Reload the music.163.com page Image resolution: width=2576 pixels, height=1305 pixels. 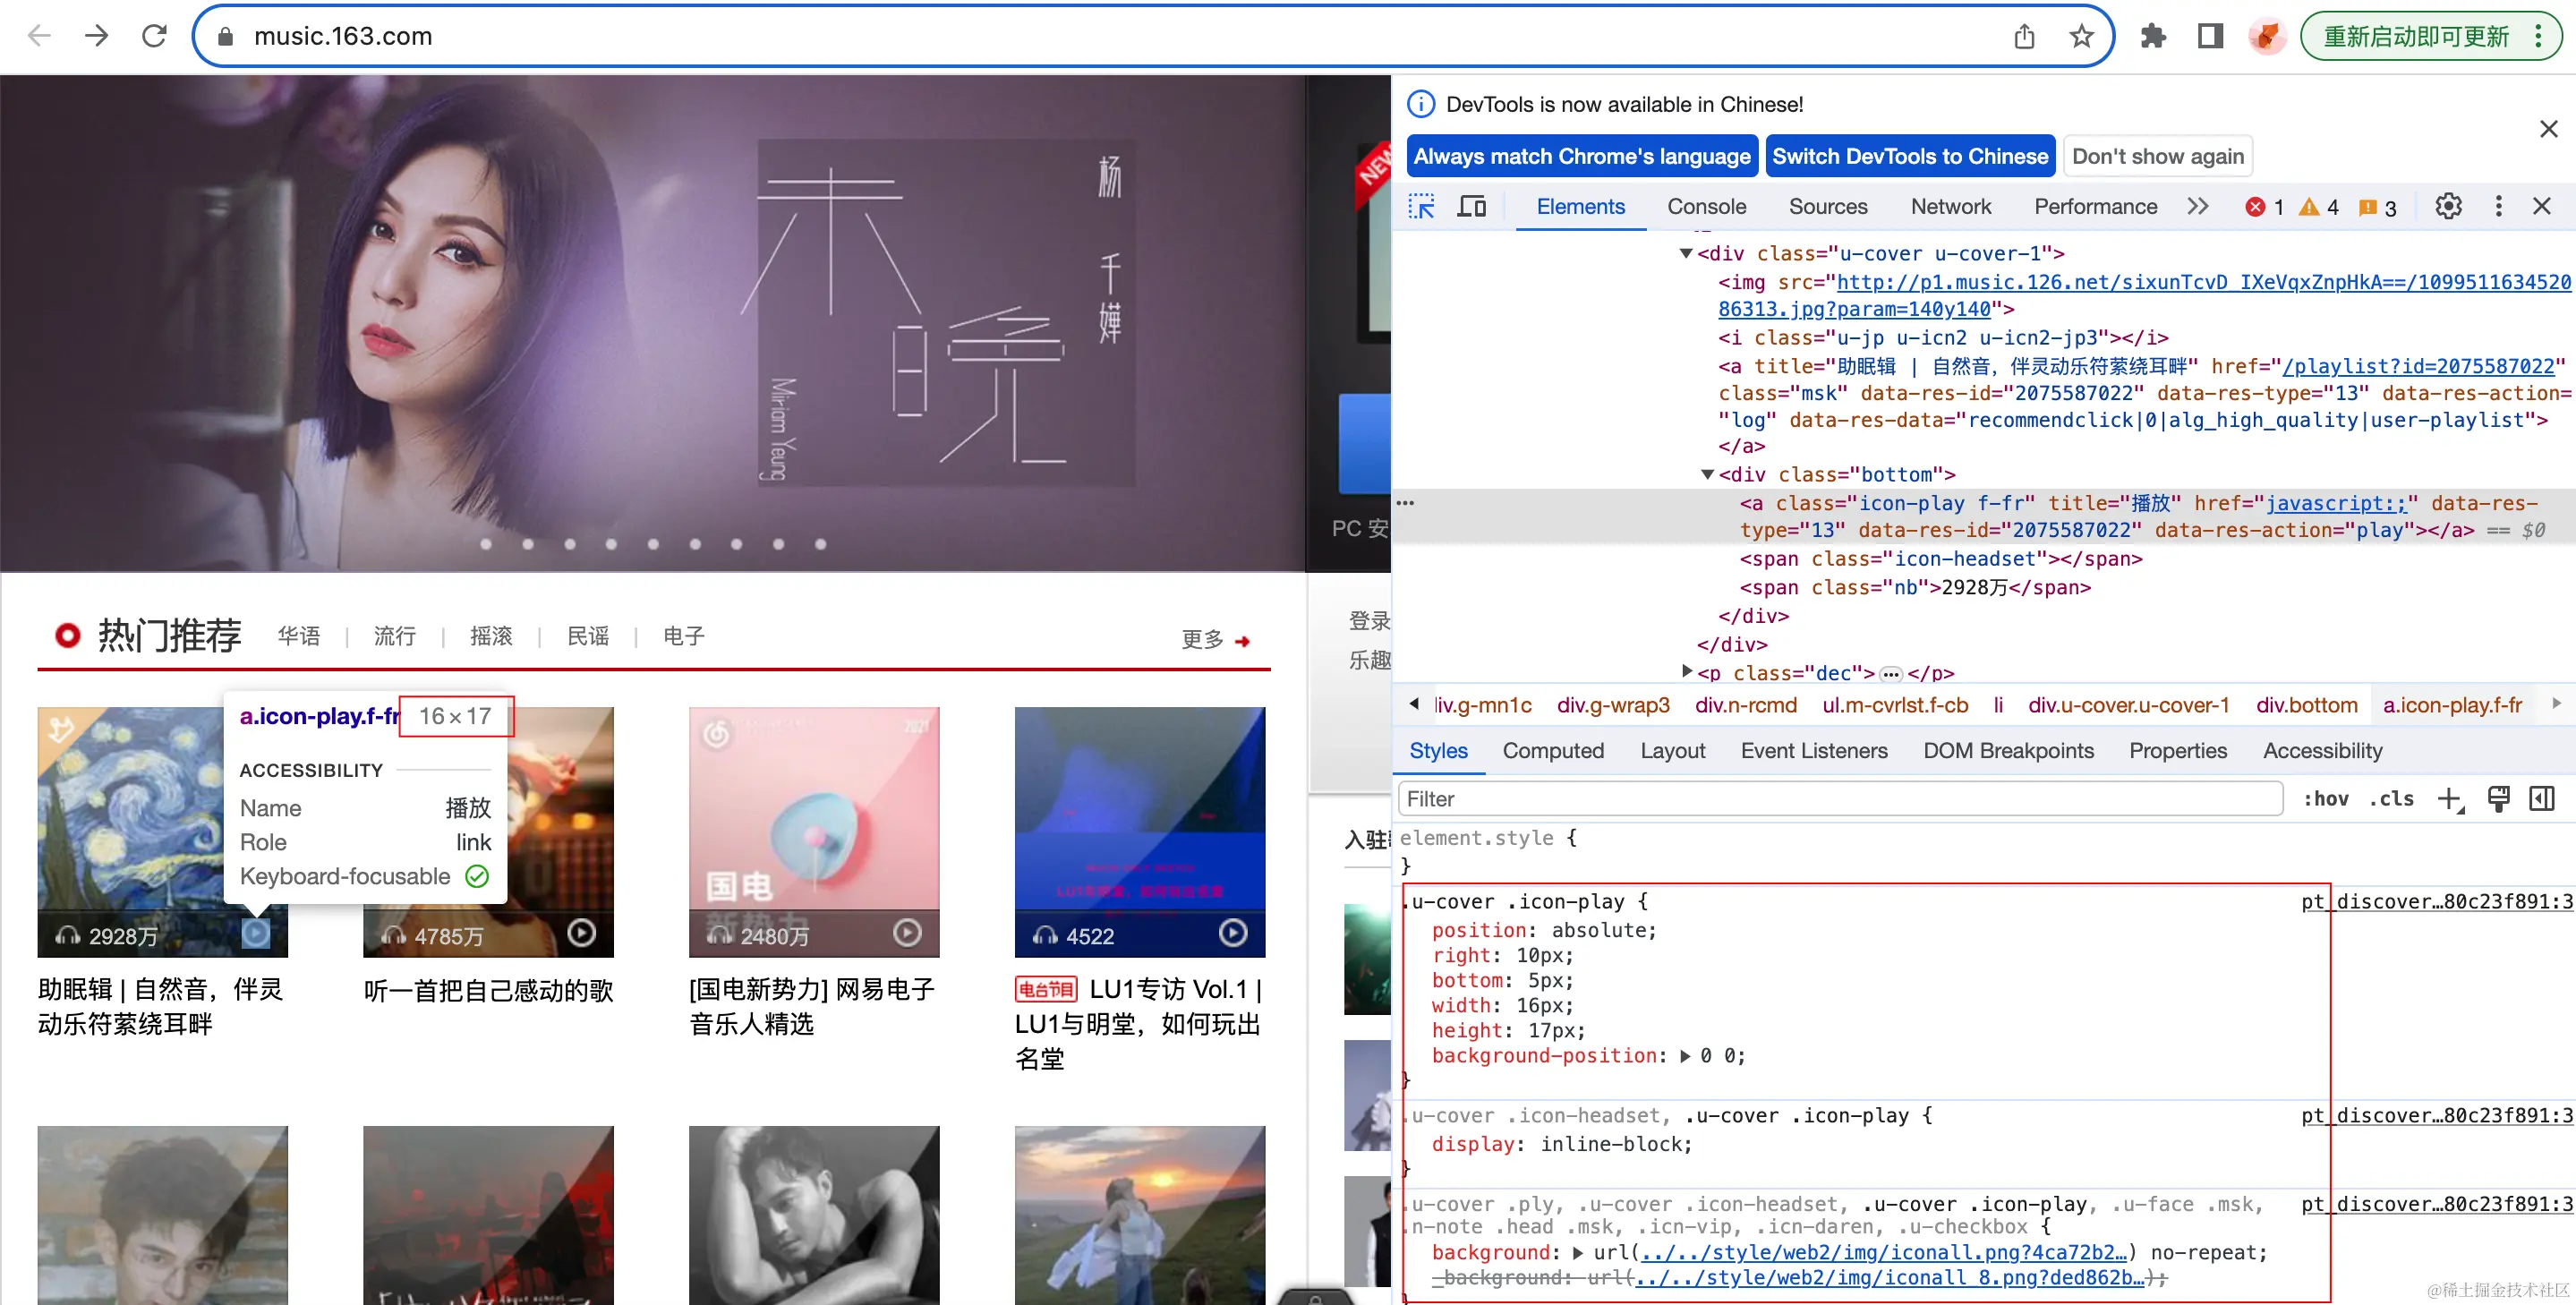pyautogui.click(x=154, y=36)
